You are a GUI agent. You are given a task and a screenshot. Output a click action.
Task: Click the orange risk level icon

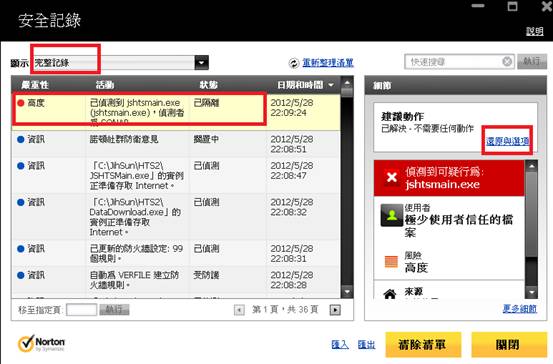[x=391, y=262]
